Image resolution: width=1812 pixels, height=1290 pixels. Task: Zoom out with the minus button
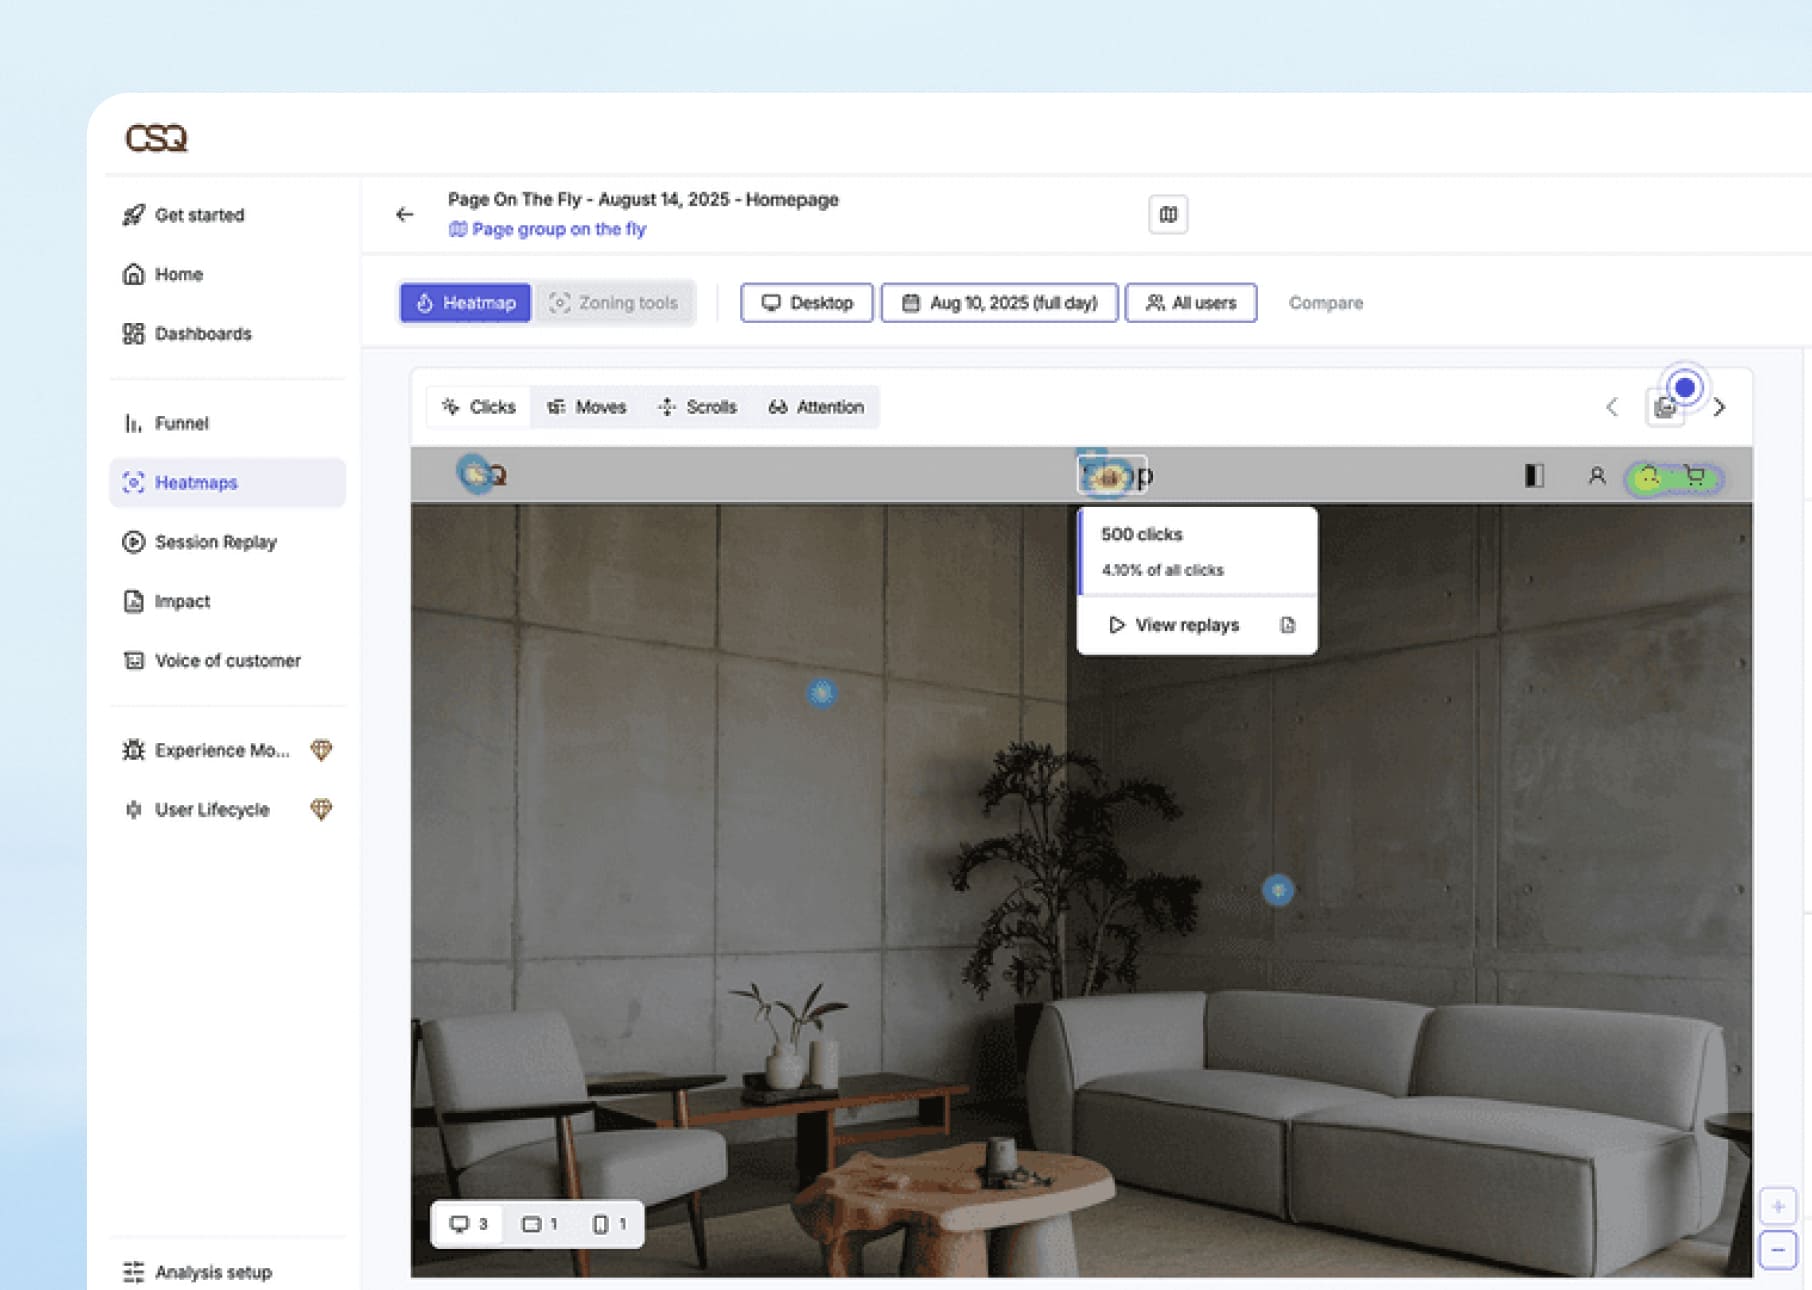pyautogui.click(x=1778, y=1250)
